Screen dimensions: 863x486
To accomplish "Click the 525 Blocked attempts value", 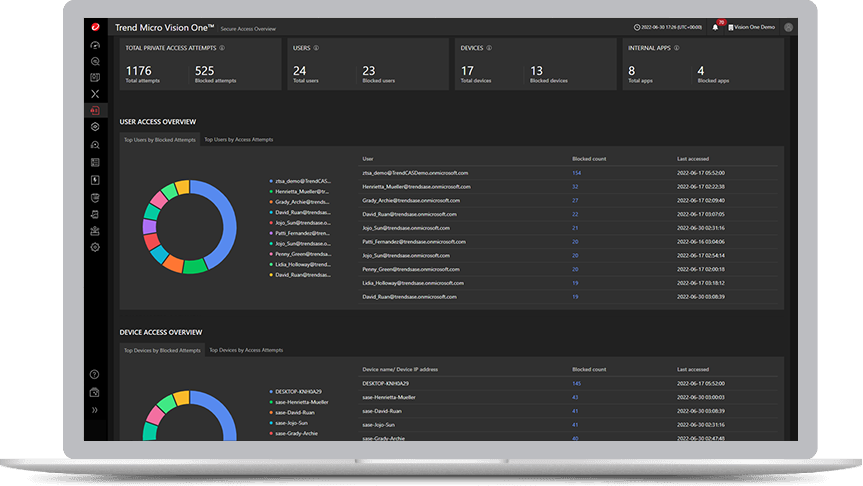I will tap(204, 71).
